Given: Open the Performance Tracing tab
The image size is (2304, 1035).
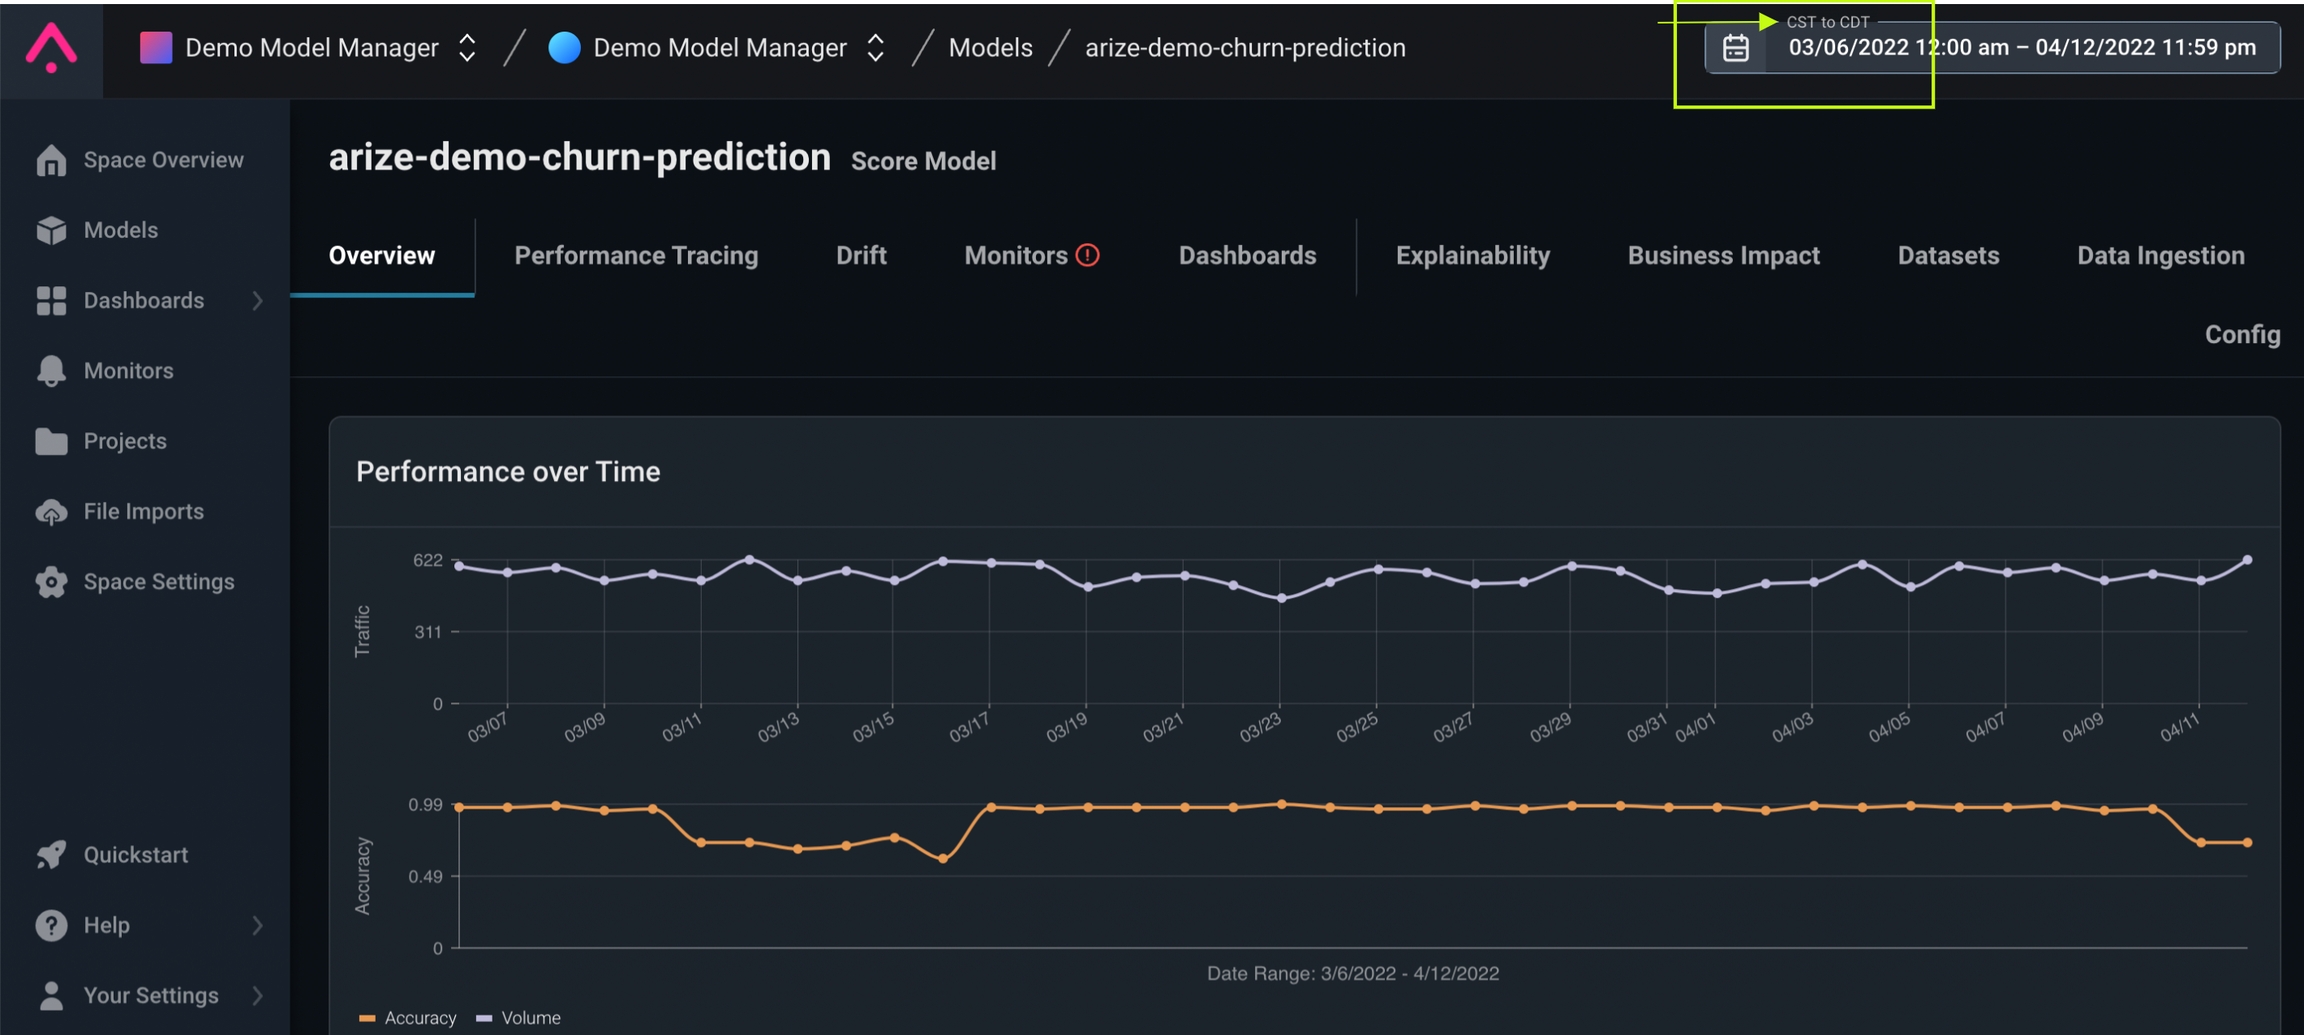Looking at the screenshot, I should point(636,255).
